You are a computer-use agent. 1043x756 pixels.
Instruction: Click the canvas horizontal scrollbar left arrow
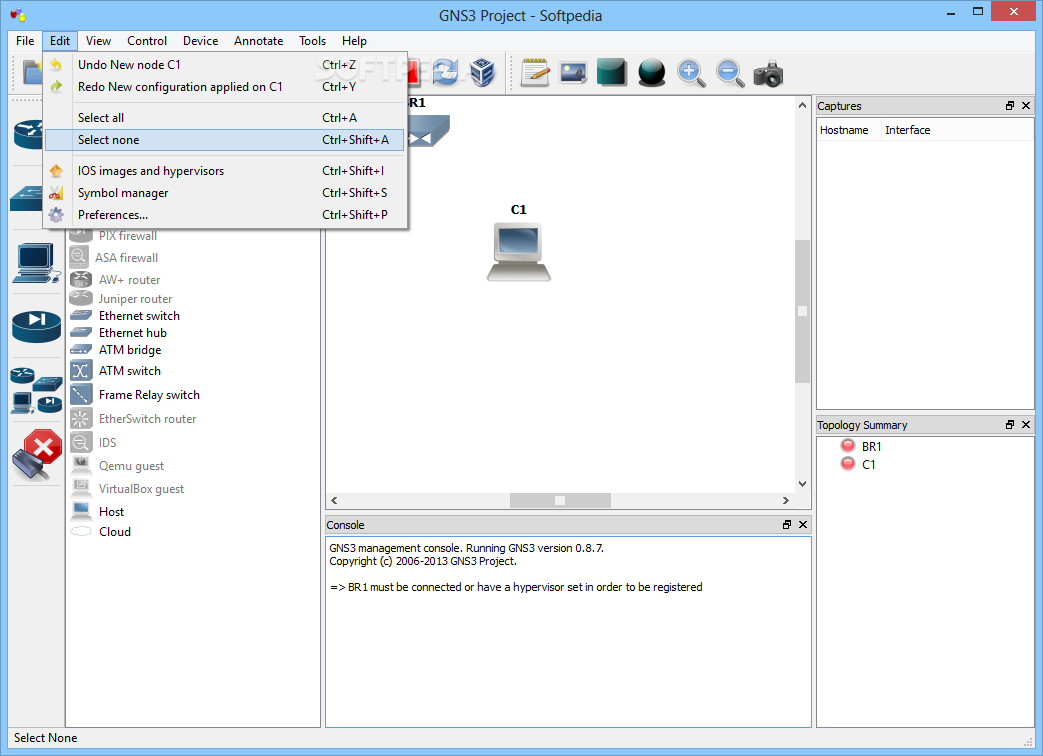334,500
